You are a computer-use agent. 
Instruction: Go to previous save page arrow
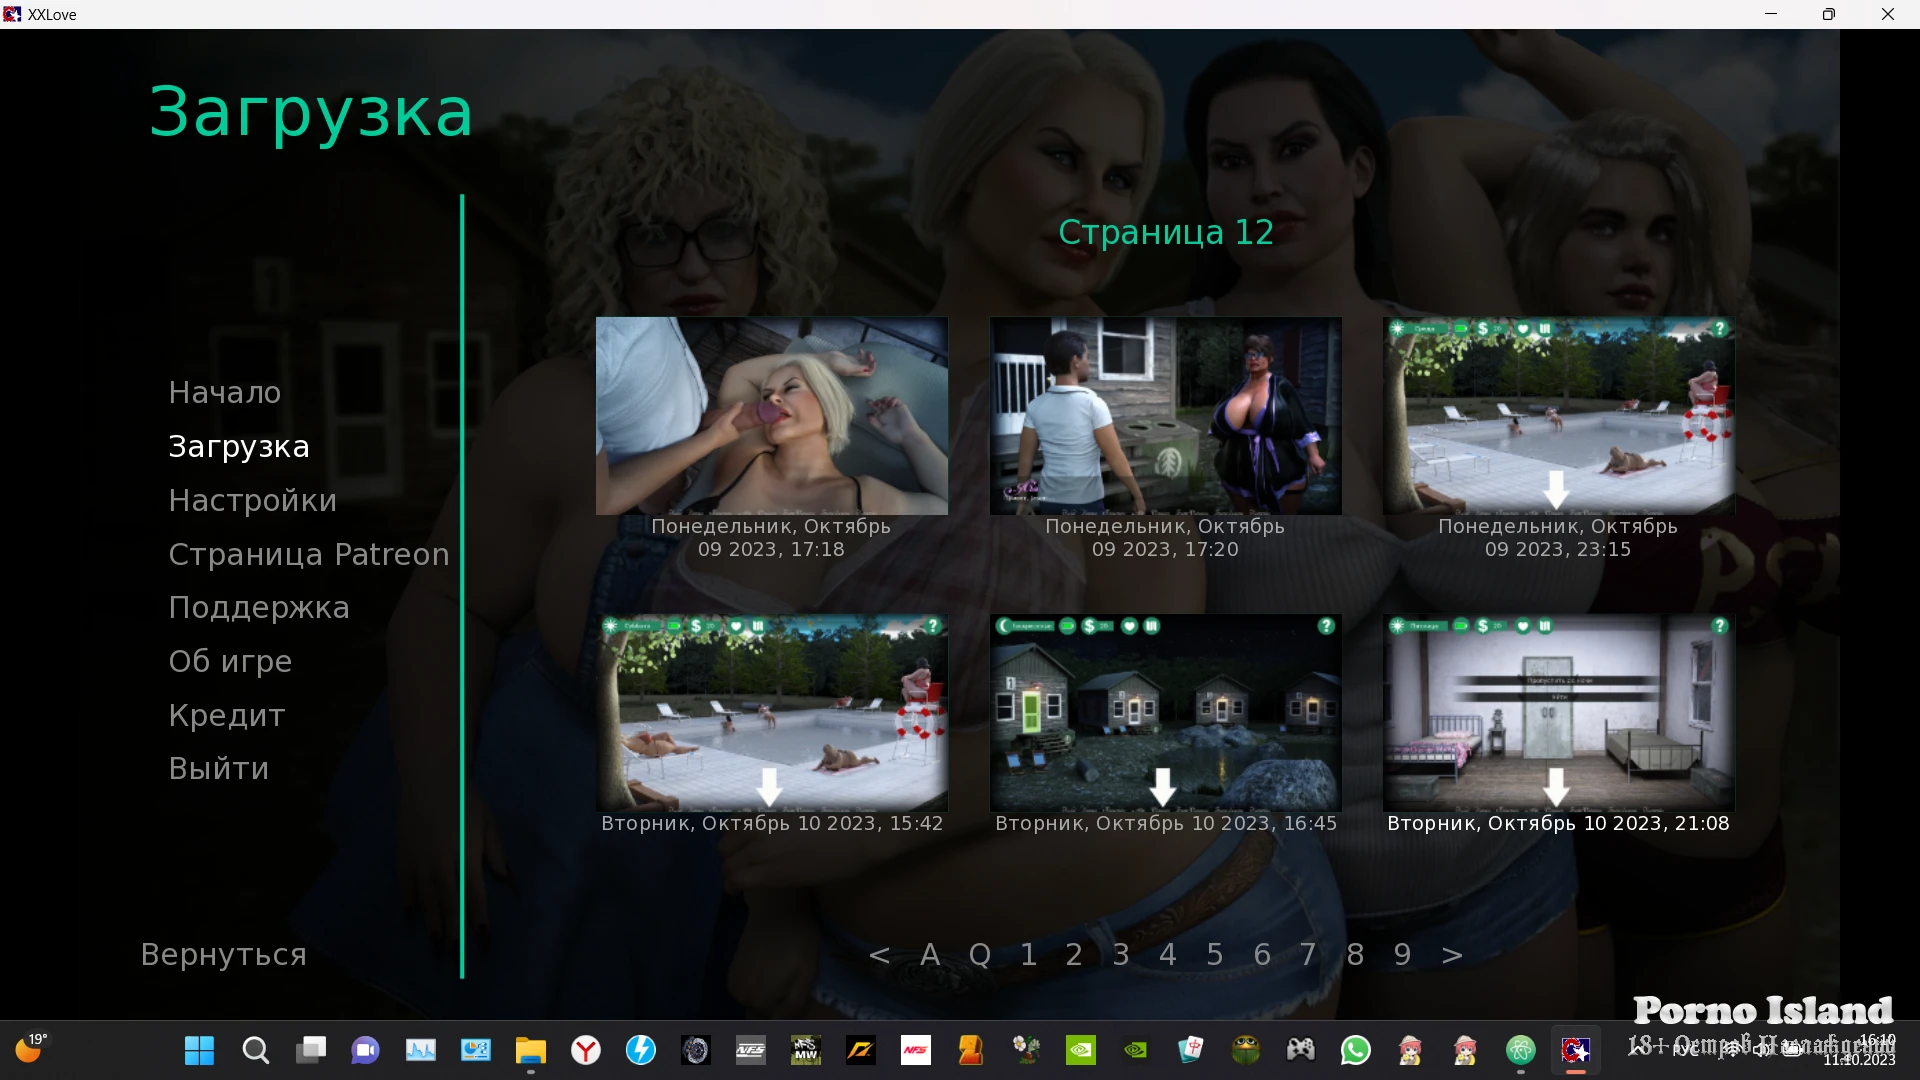(879, 955)
